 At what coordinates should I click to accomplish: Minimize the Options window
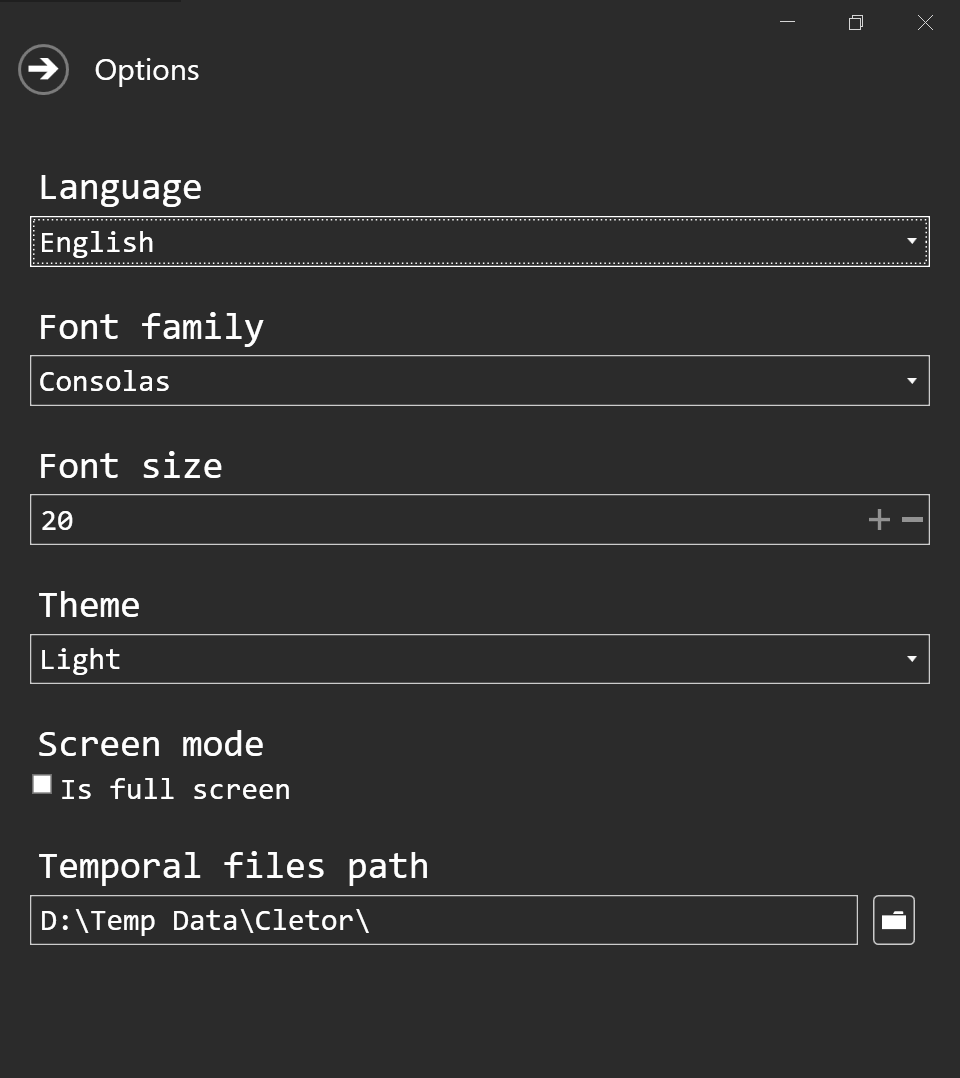pos(787,22)
